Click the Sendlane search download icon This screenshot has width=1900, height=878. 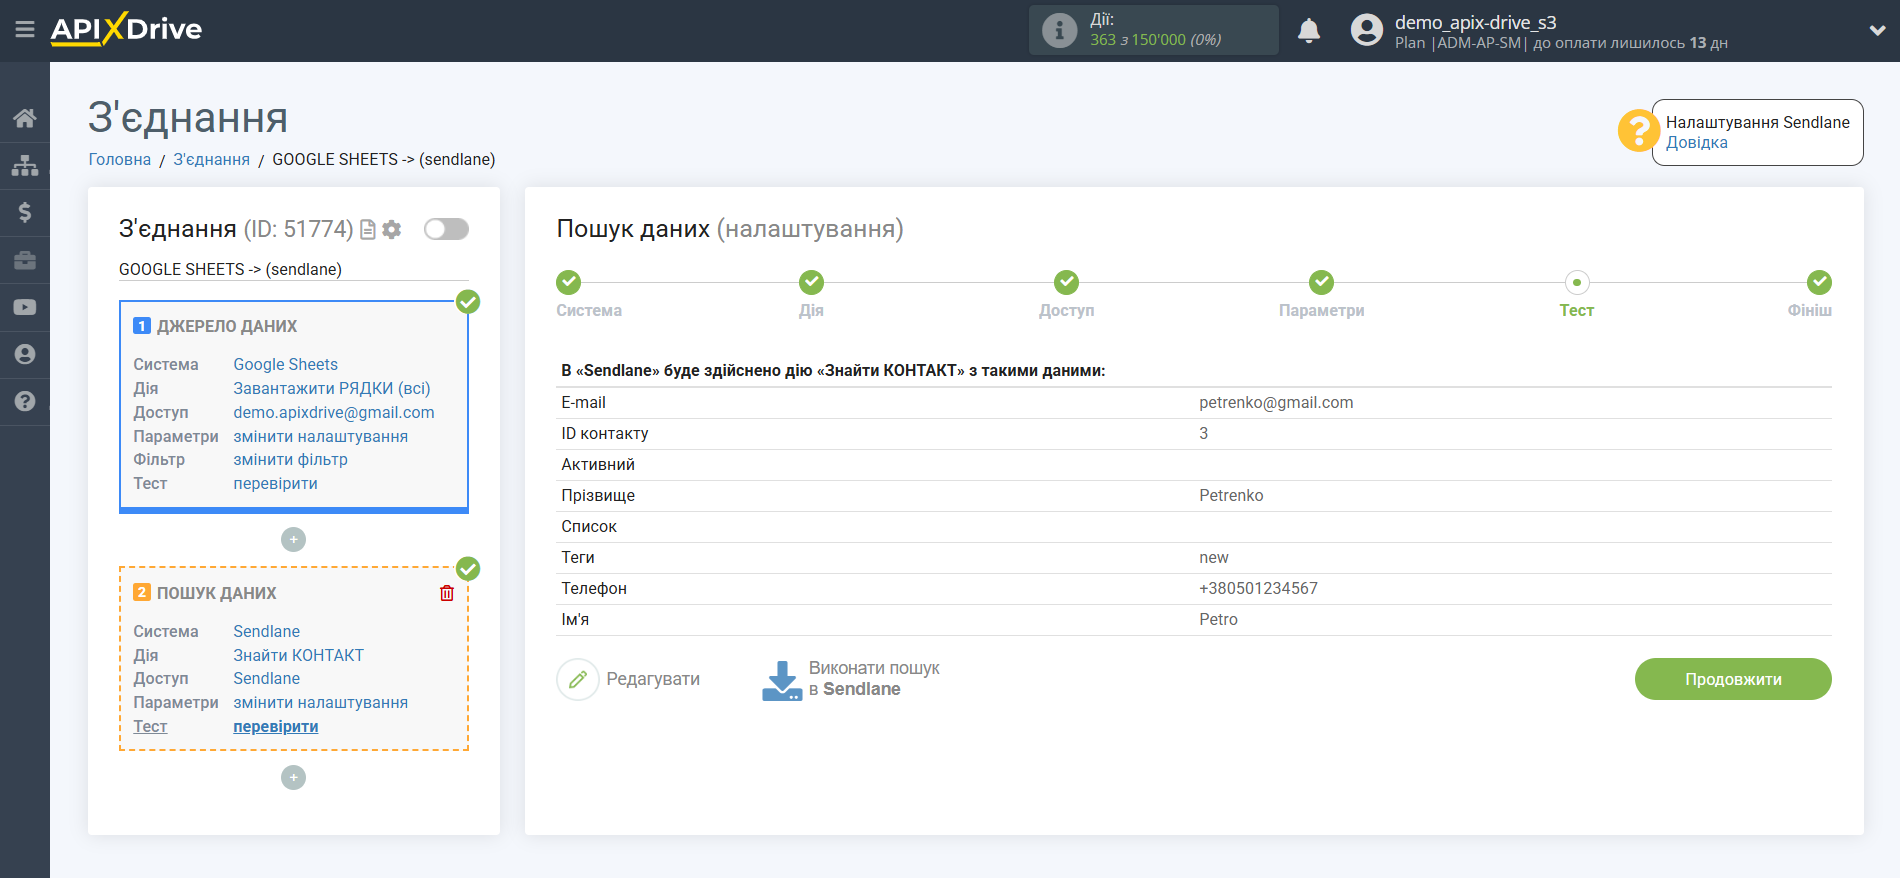782,680
